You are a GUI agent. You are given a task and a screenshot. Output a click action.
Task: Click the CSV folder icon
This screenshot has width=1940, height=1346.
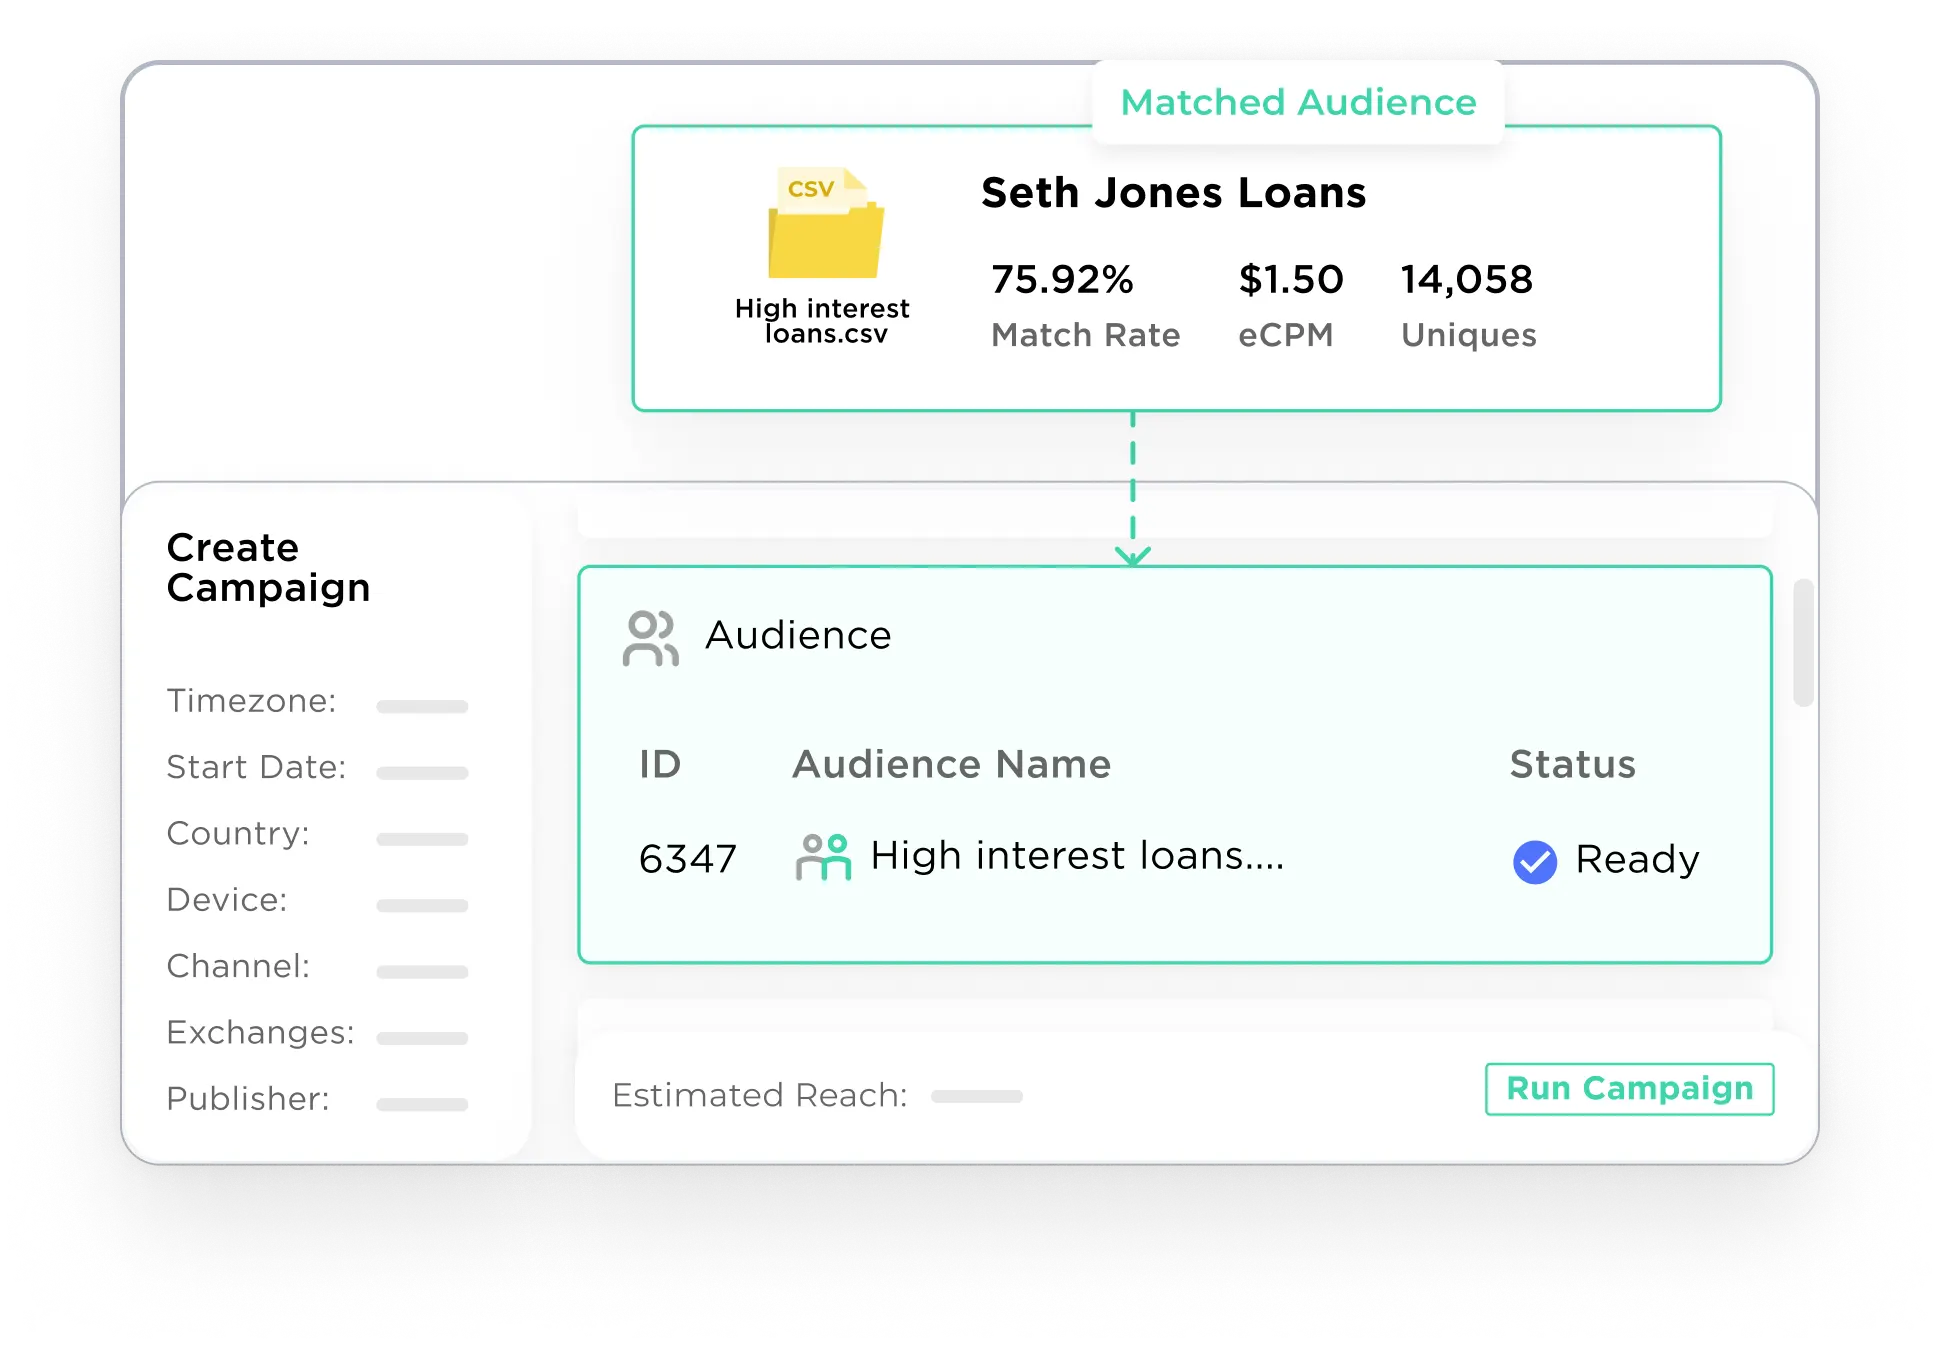825,224
